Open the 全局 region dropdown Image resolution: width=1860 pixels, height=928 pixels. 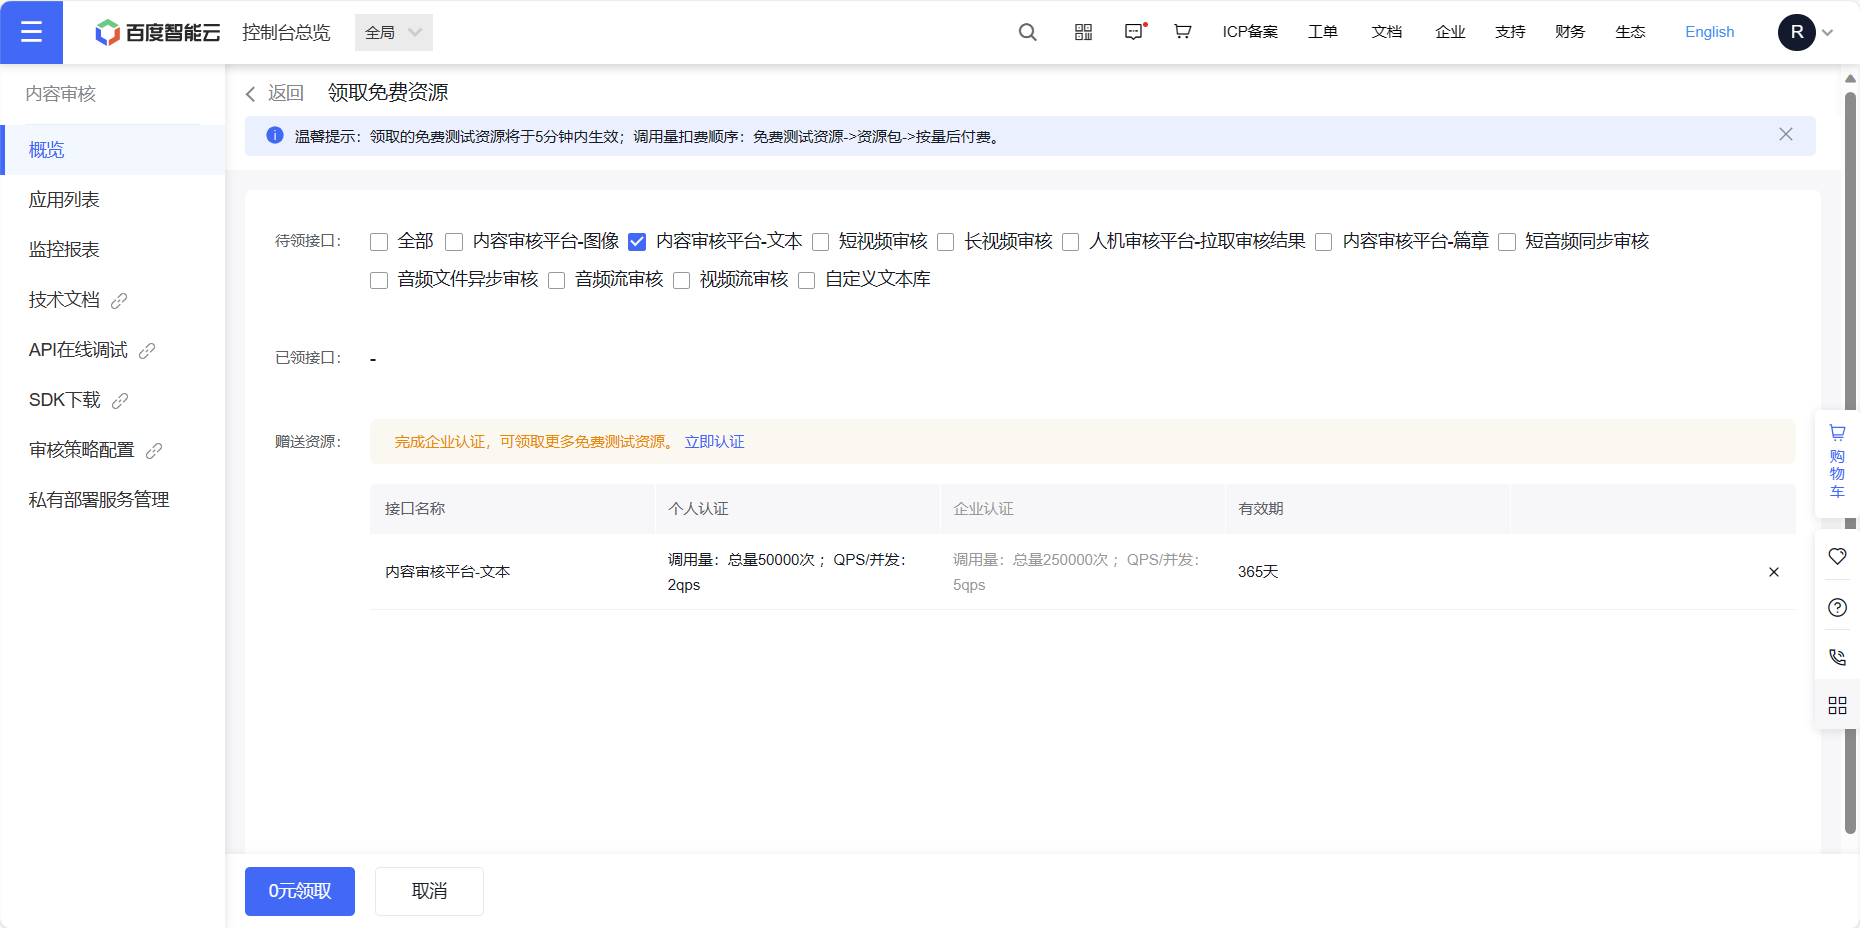[394, 32]
